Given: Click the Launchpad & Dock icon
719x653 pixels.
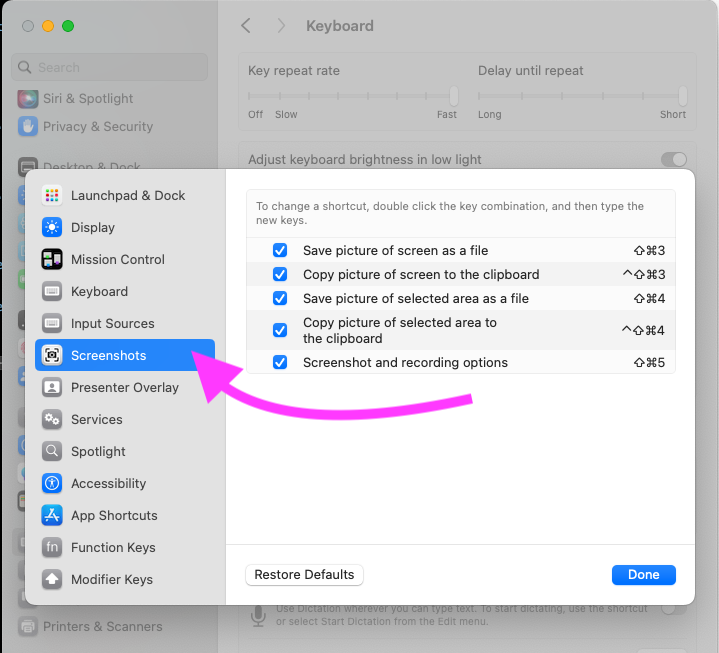Looking at the screenshot, I should (x=53, y=196).
